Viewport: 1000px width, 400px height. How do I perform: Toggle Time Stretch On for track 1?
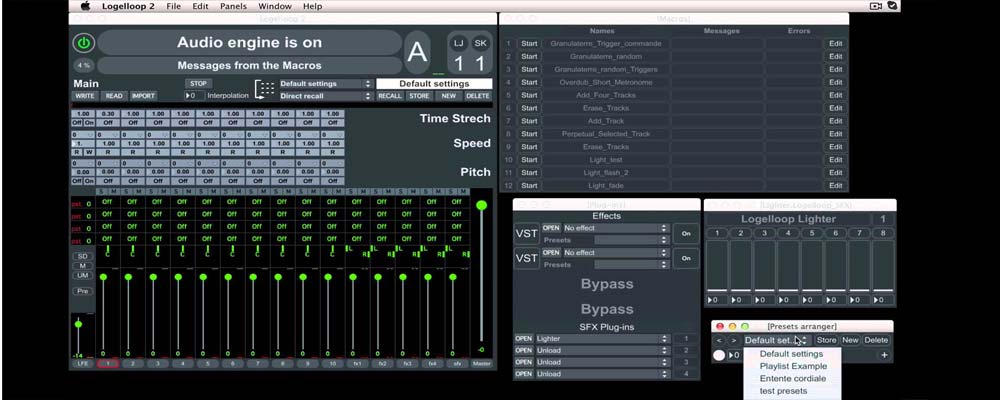pos(89,122)
